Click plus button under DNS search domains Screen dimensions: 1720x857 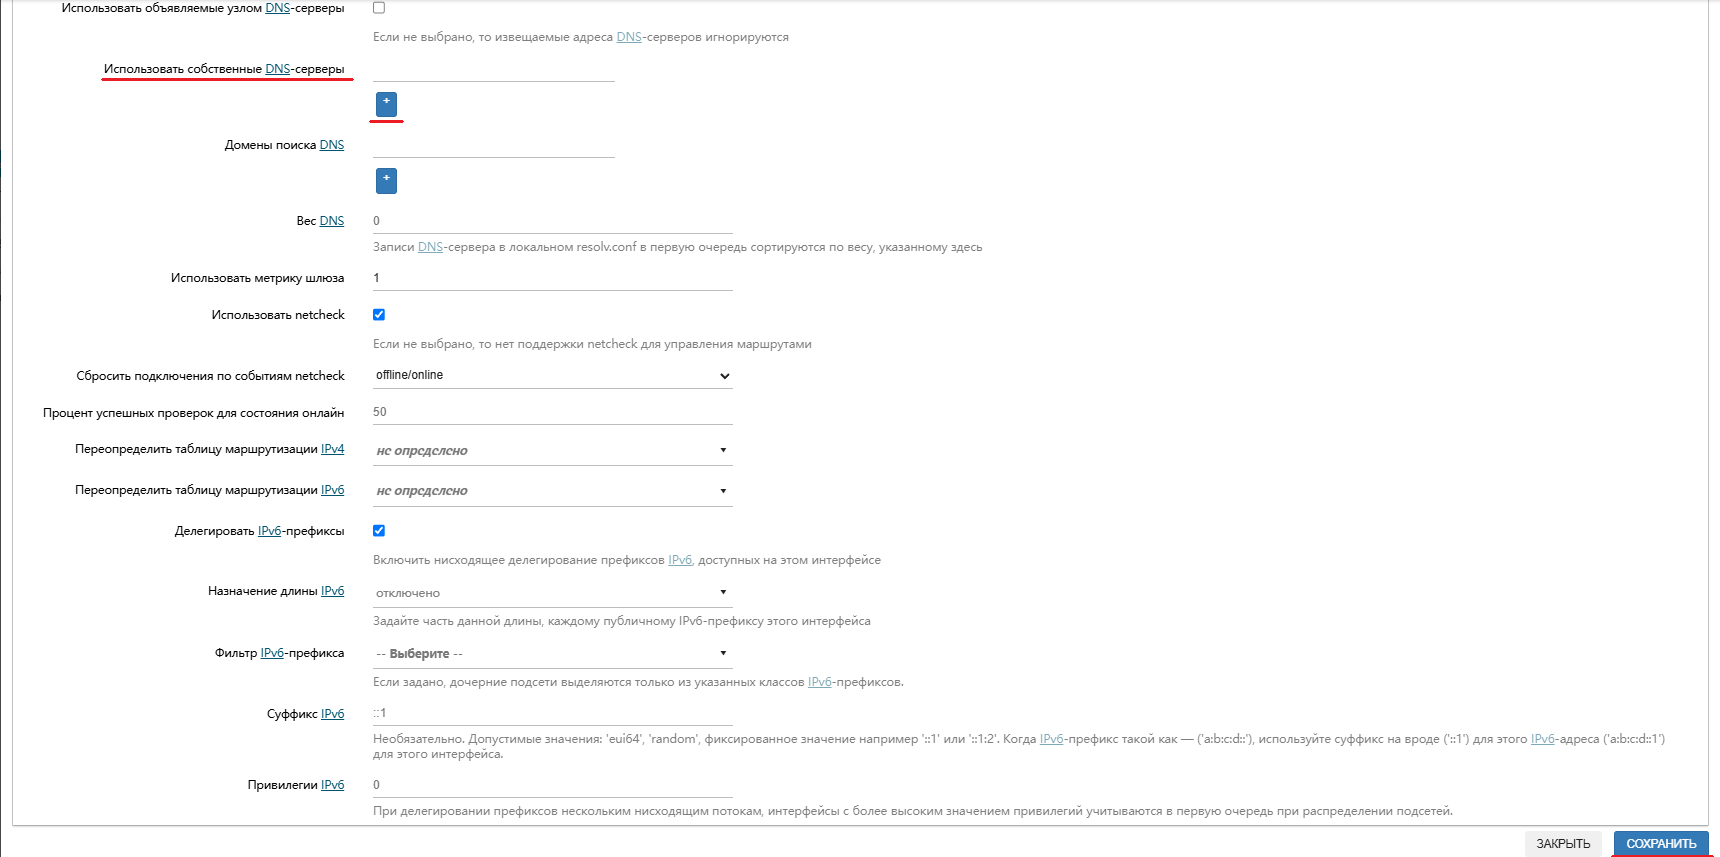[x=386, y=180]
